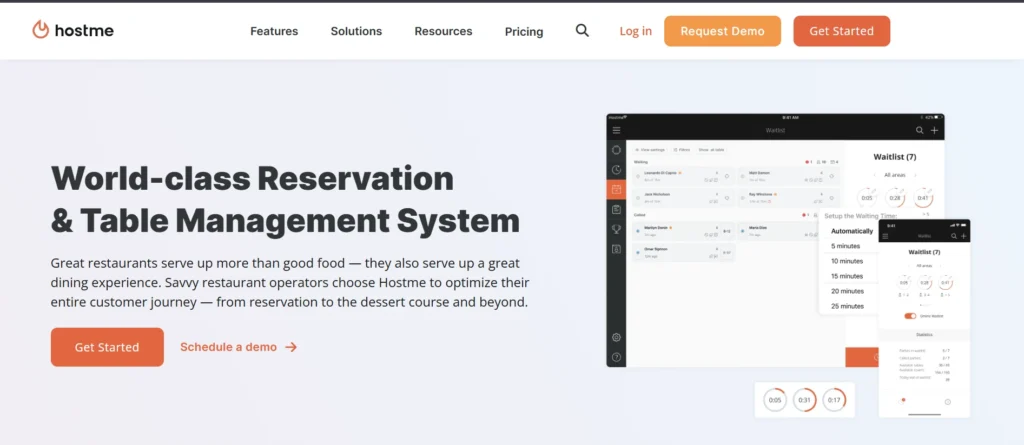This screenshot has width=1024, height=445.
Task: Click the hostme wordmark text
Action: pyautogui.click(x=84, y=31)
